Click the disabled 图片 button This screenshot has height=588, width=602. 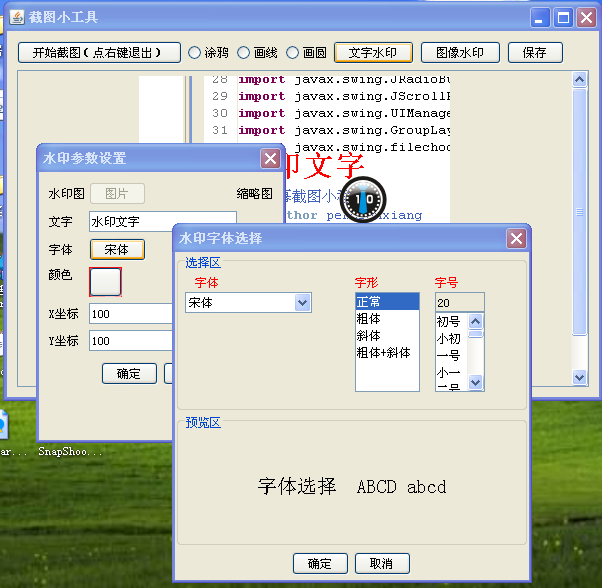tap(117, 193)
